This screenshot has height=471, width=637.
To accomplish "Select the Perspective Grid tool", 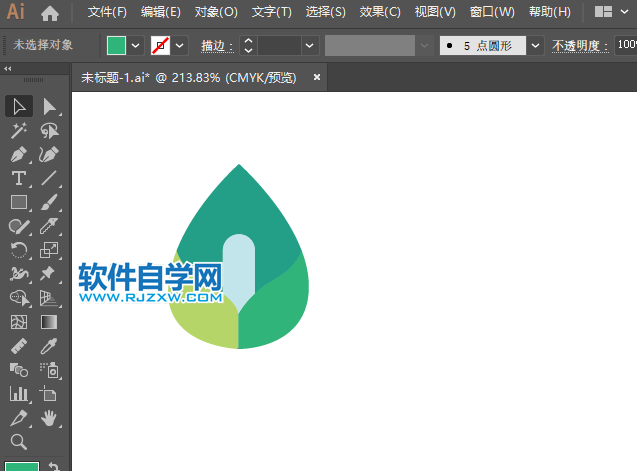I will pos(50,298).
